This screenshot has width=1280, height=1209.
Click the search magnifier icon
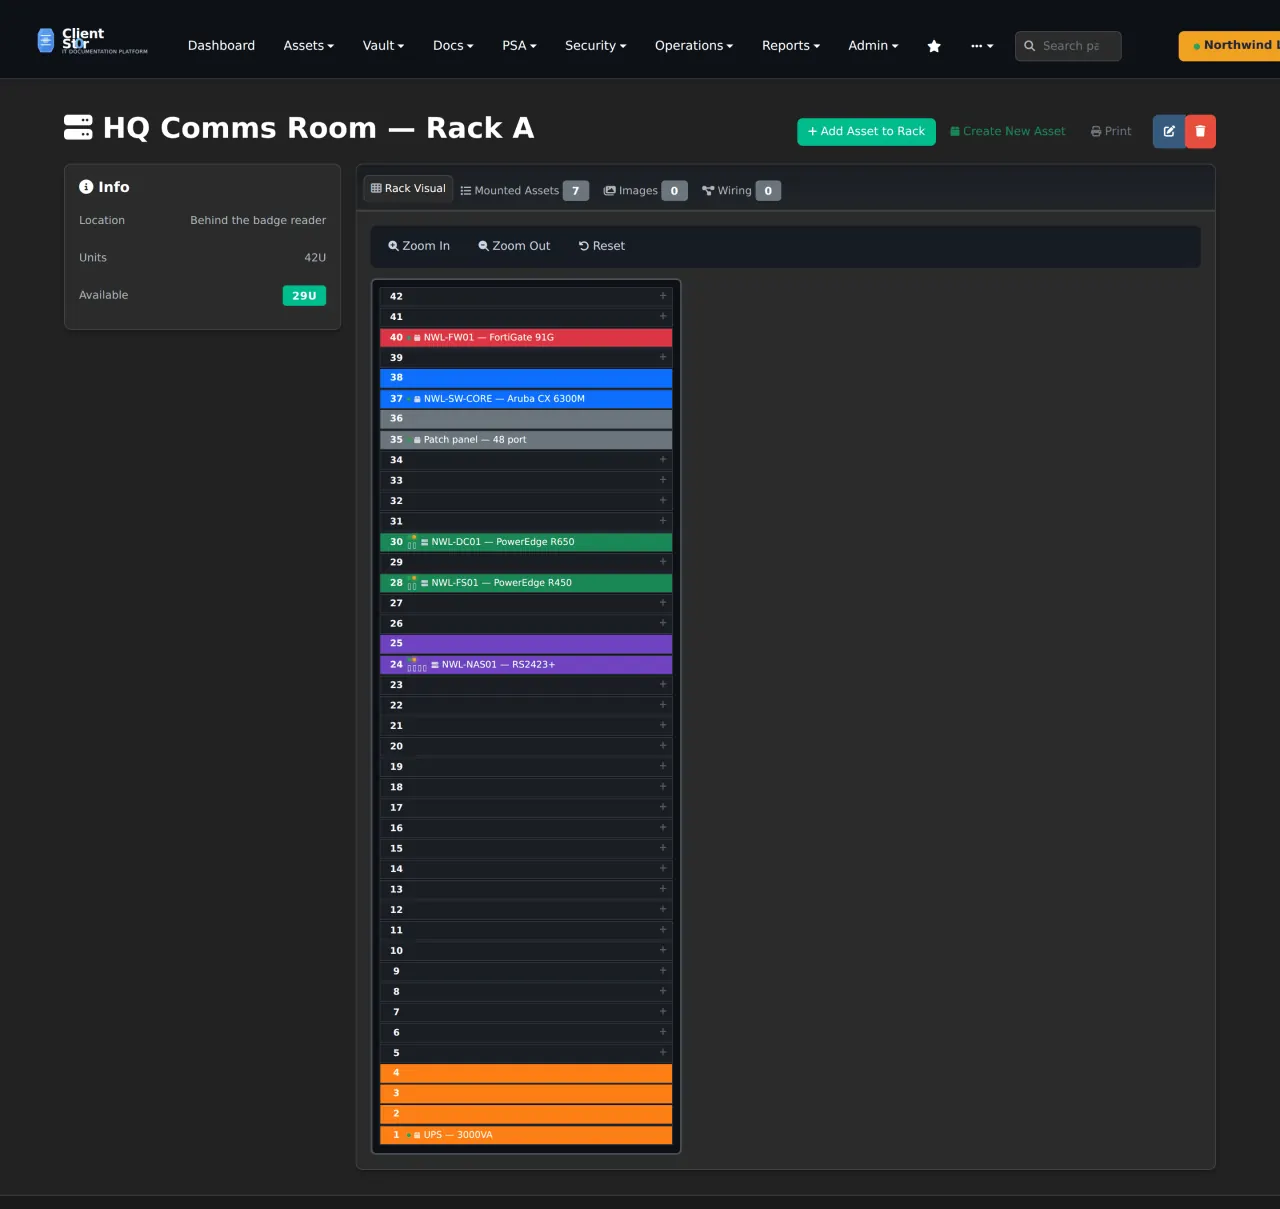pos(1029,46)
